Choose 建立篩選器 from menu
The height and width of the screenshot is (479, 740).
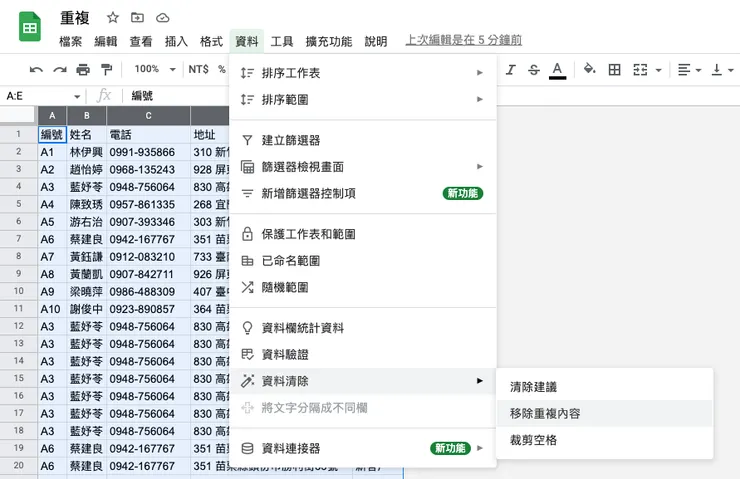(x=362, y=140)
